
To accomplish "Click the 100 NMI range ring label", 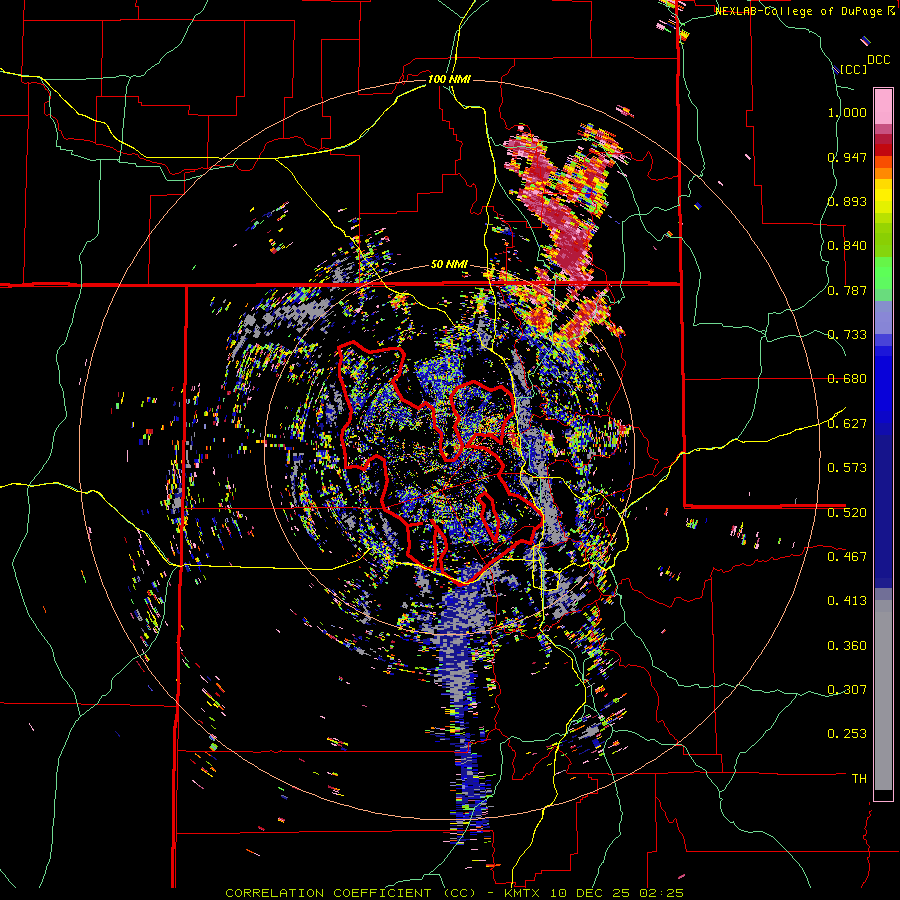I will [449, 79].
